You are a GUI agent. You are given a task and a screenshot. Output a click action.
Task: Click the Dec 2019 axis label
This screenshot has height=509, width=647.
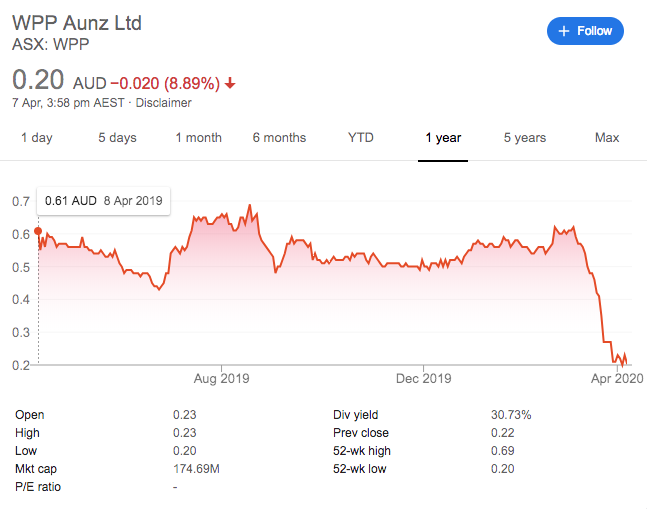coord(423,379)
